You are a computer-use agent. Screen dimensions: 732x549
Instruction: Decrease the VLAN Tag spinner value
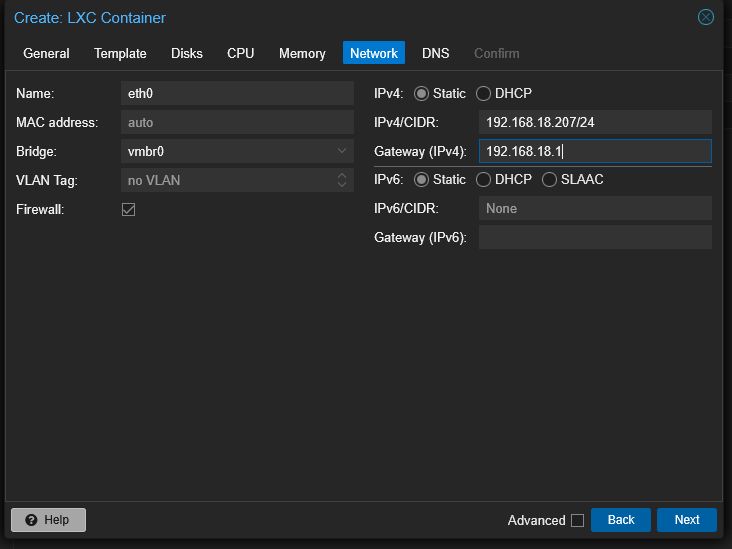[342, 185]
